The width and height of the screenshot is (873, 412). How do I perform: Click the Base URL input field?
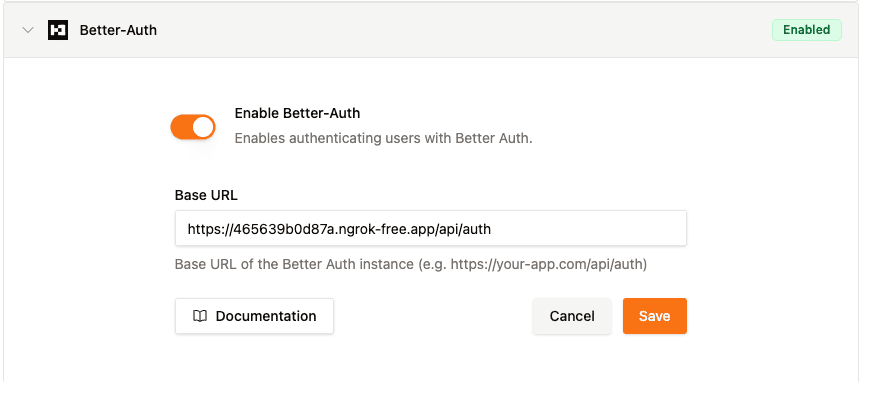pyautogui.click(x=430, y=228)
